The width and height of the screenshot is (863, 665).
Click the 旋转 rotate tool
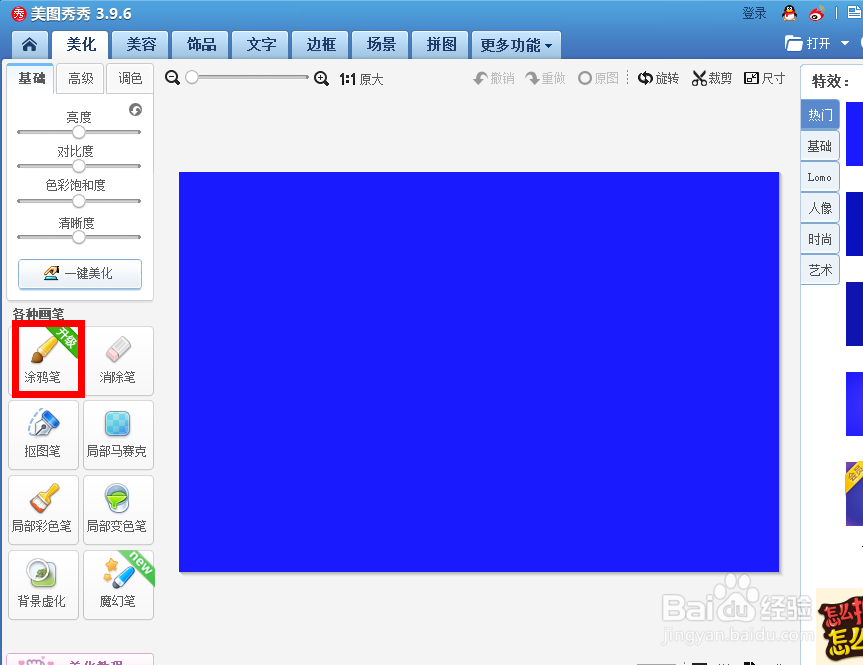click(x=658, y=79)
